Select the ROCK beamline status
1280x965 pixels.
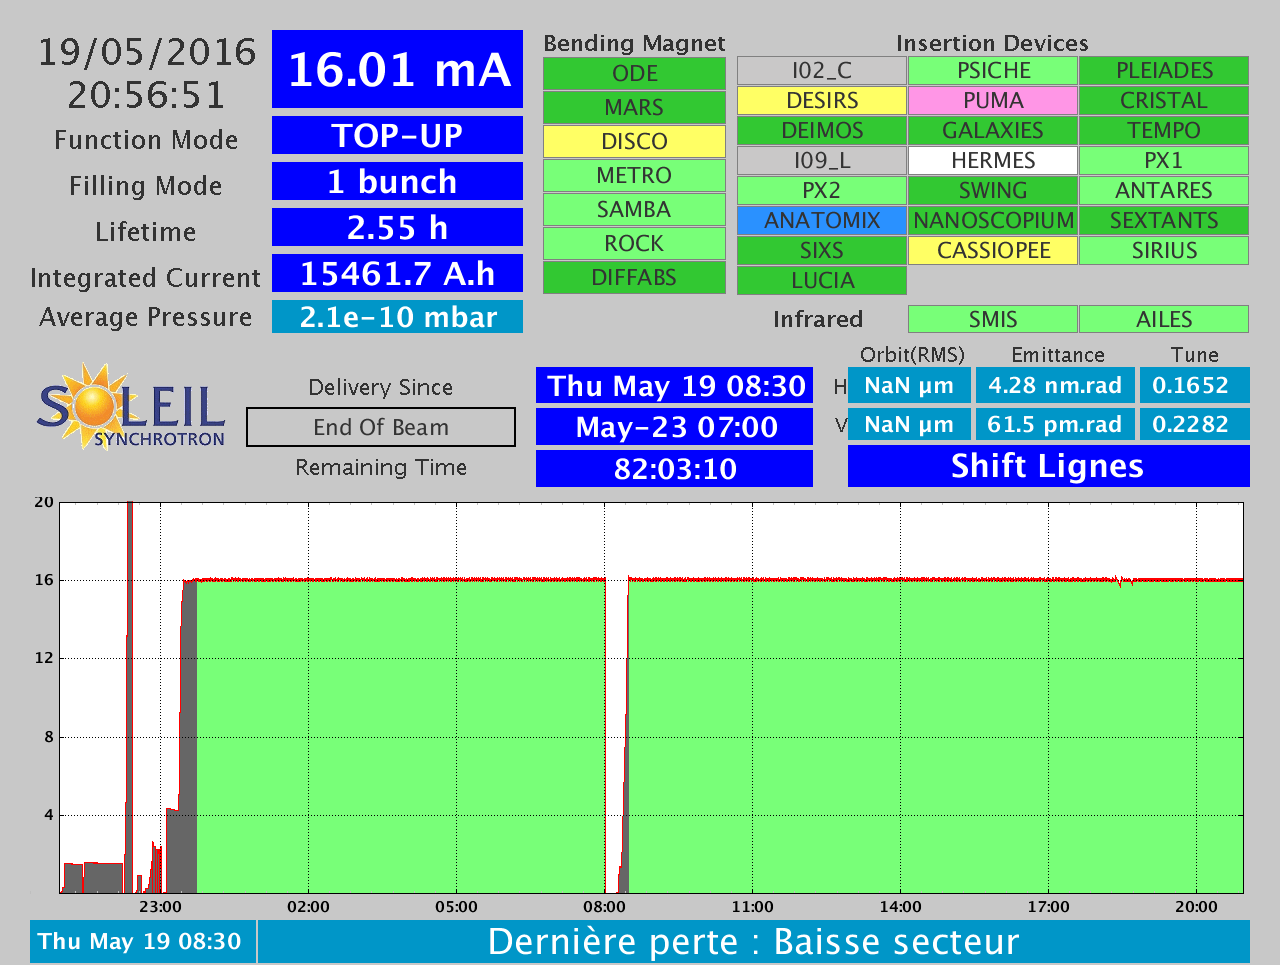tap(634, 243)
